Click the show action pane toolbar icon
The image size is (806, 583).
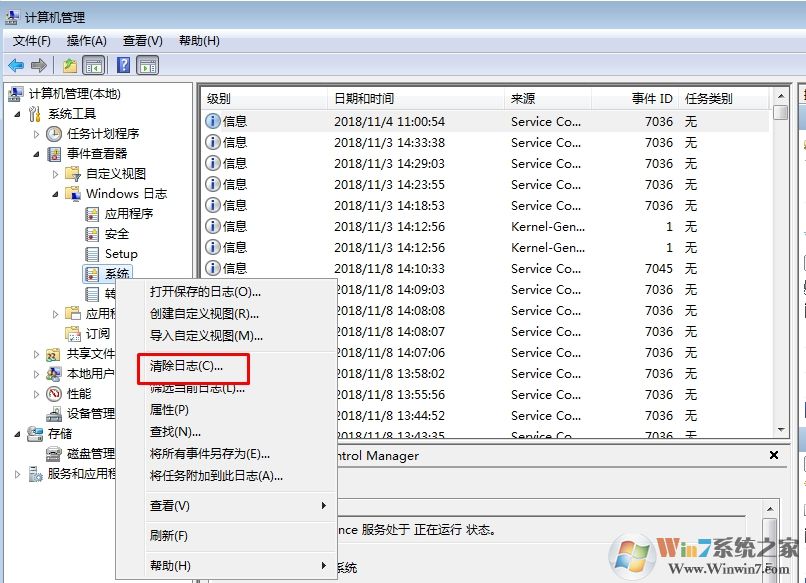click(x=149, y=65)
